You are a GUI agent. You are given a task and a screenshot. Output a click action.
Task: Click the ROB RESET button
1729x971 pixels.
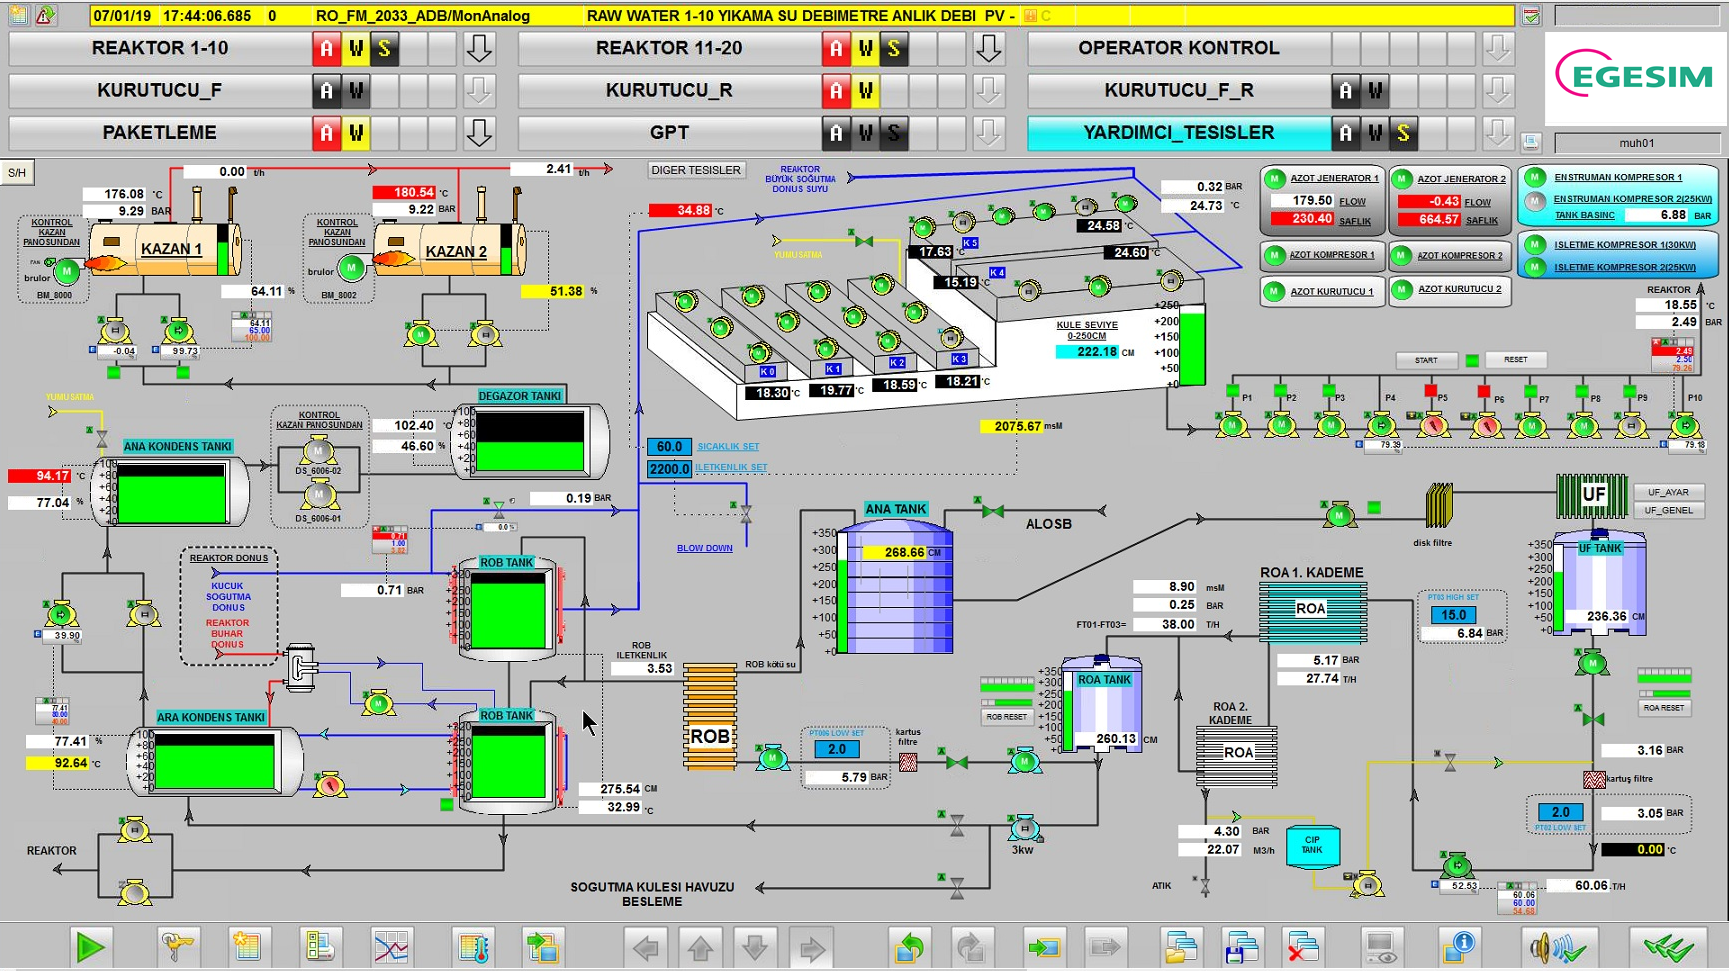[1007, 716]
